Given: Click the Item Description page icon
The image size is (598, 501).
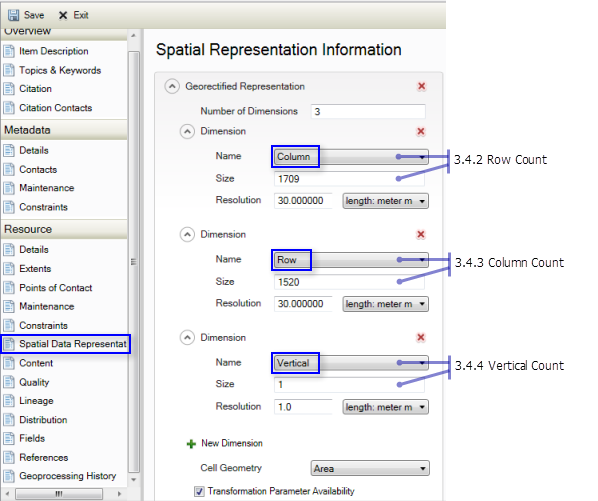Looking at the screenshot, I should click(9, 51).
